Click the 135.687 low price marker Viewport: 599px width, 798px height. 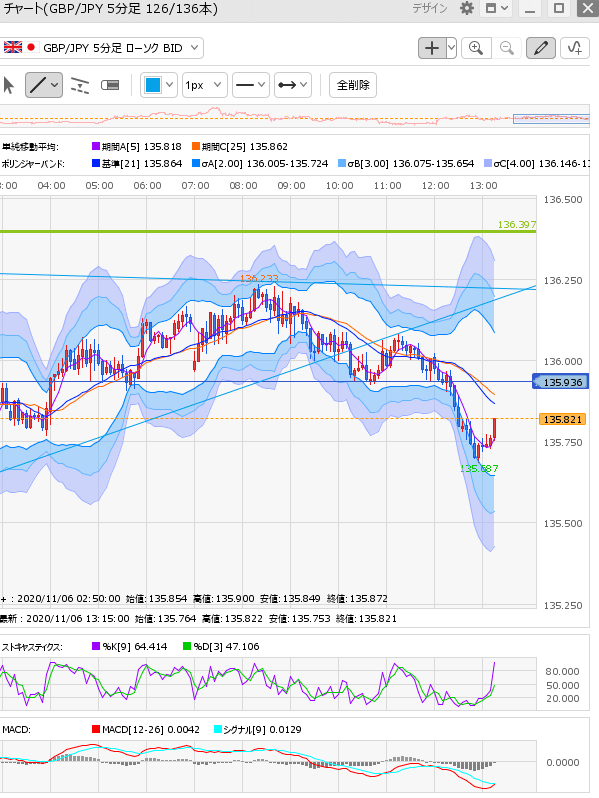tap(479, 468)
